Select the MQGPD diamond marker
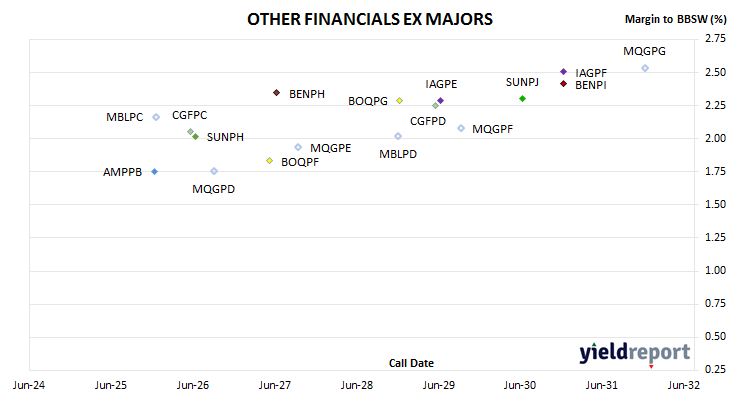The image size is (730, 399). [214, 171]
